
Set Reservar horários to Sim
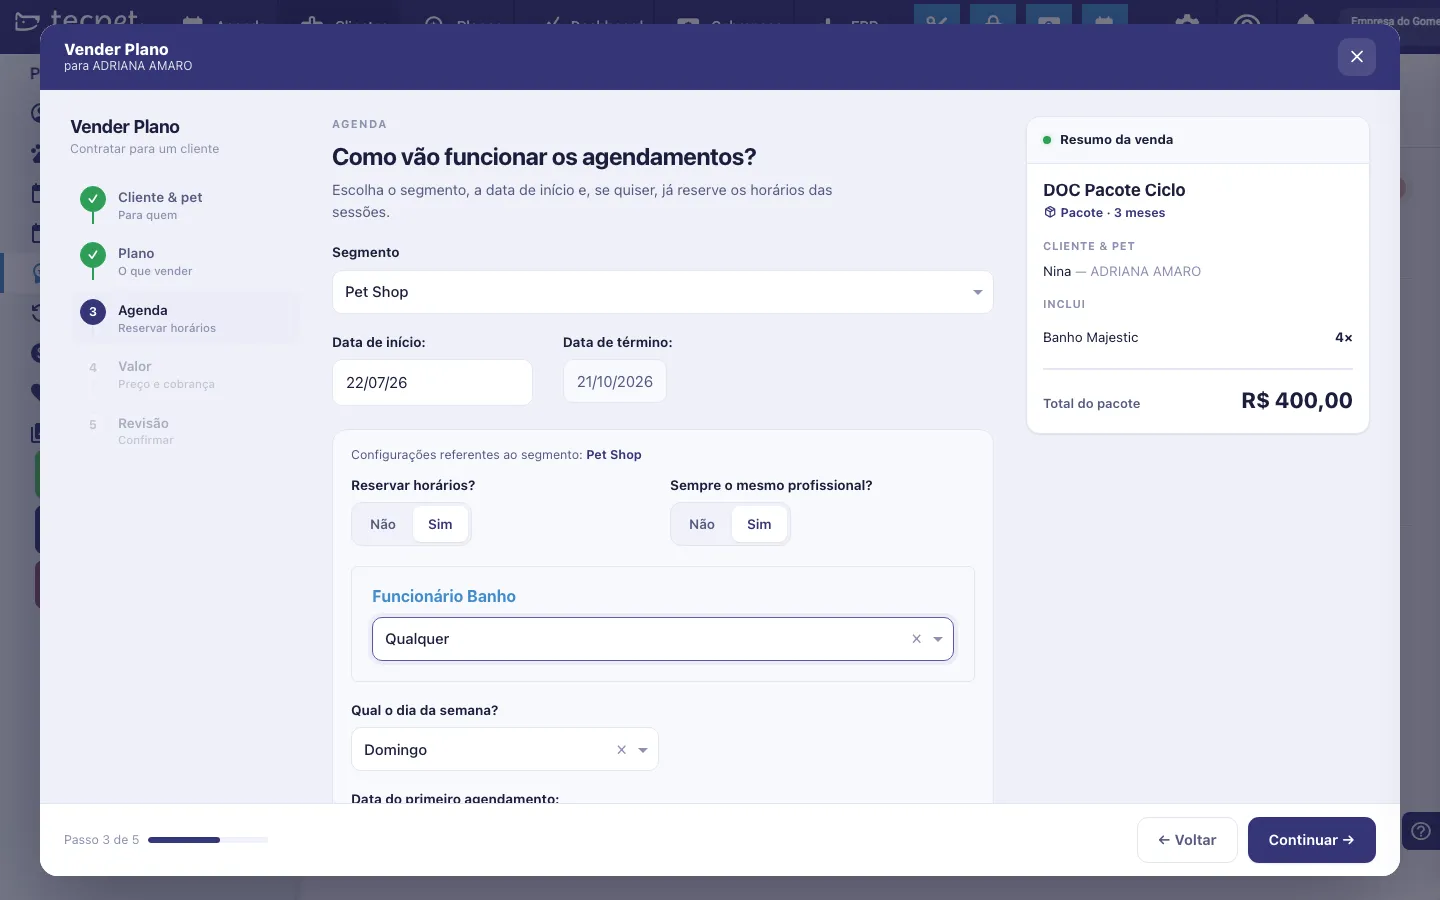pyautogui.click(x=440, y=524)
